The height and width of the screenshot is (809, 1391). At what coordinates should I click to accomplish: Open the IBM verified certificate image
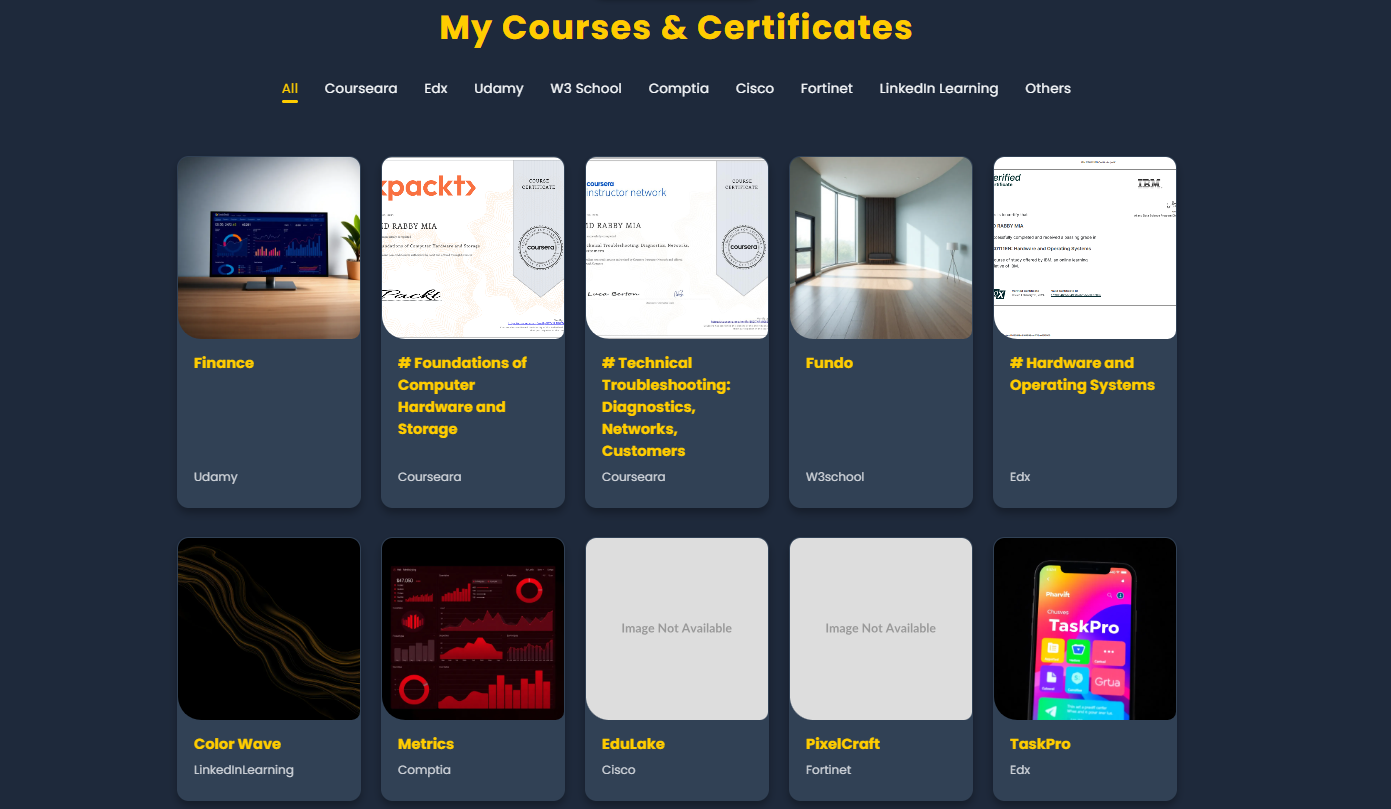click(x=1084, y=247)
